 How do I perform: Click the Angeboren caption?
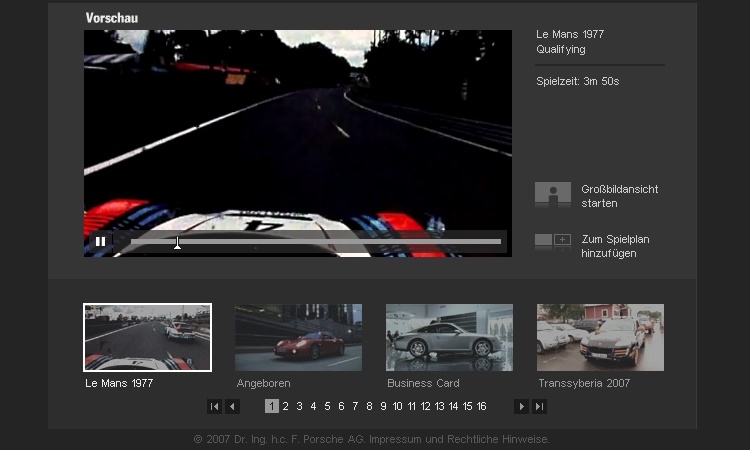(264, 383)
